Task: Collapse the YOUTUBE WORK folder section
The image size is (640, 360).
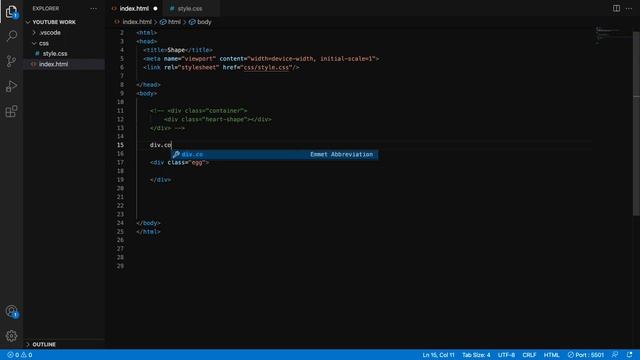Action: [54, 22]
